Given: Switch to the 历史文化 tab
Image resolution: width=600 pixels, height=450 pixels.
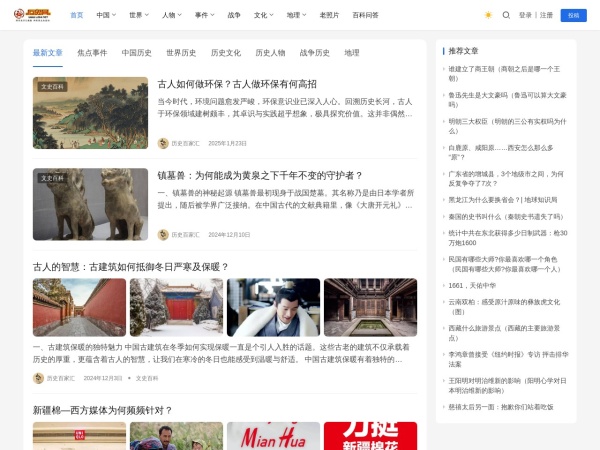Looking at the screenshot, I should [x=226, y=53].
